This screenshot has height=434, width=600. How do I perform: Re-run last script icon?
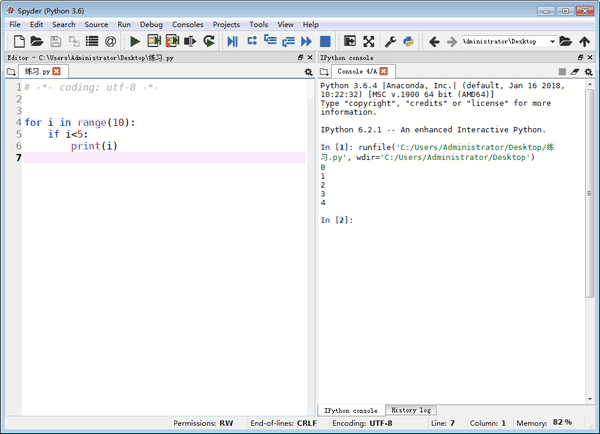(x=209, y=41)
